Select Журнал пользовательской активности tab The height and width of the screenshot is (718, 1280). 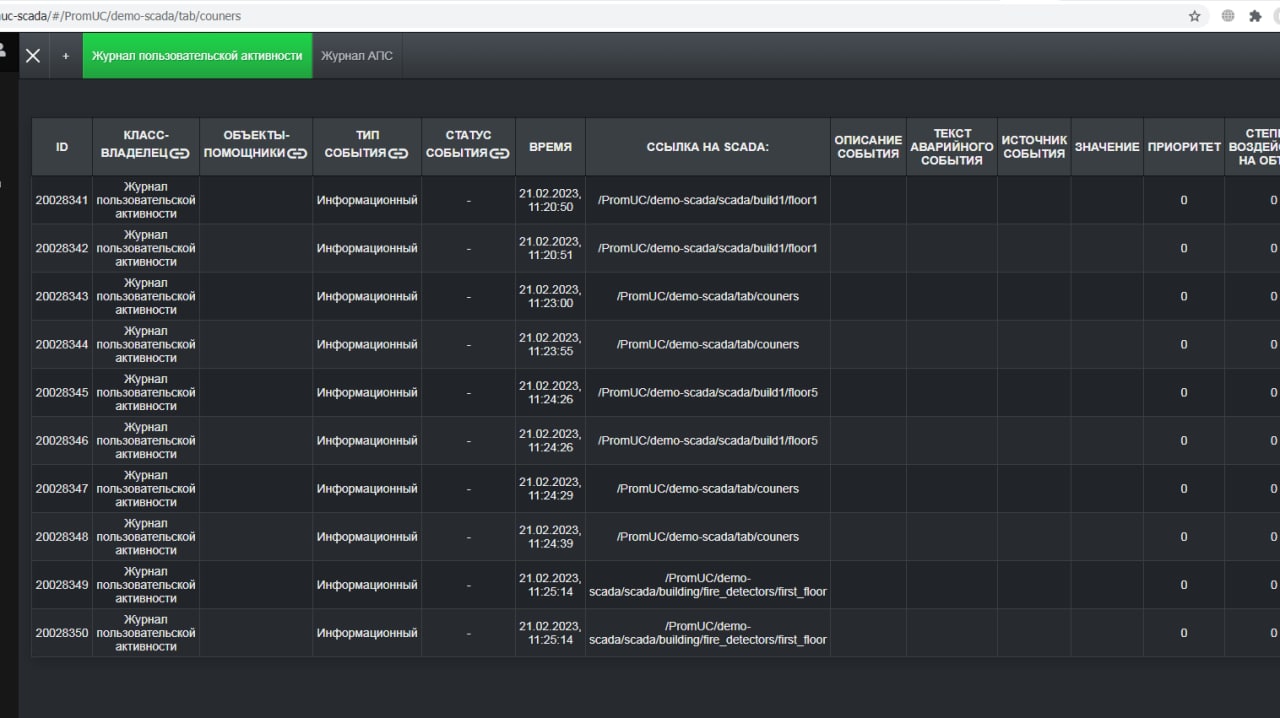pos(197,56)
